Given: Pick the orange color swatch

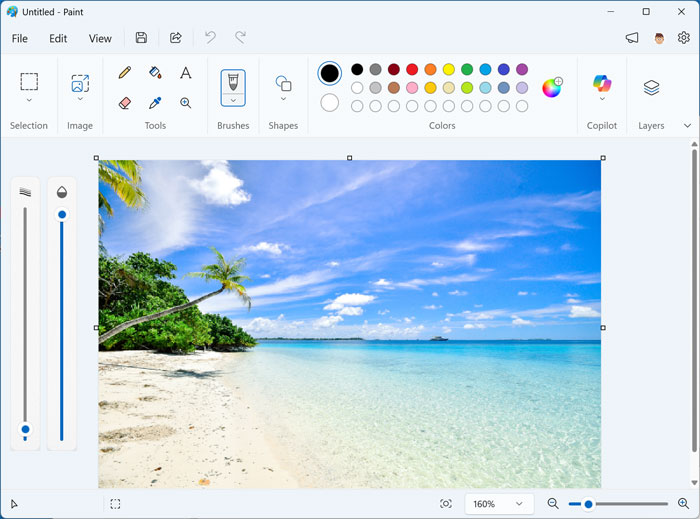Looking at the screenshot, I should tap(430, 69).
